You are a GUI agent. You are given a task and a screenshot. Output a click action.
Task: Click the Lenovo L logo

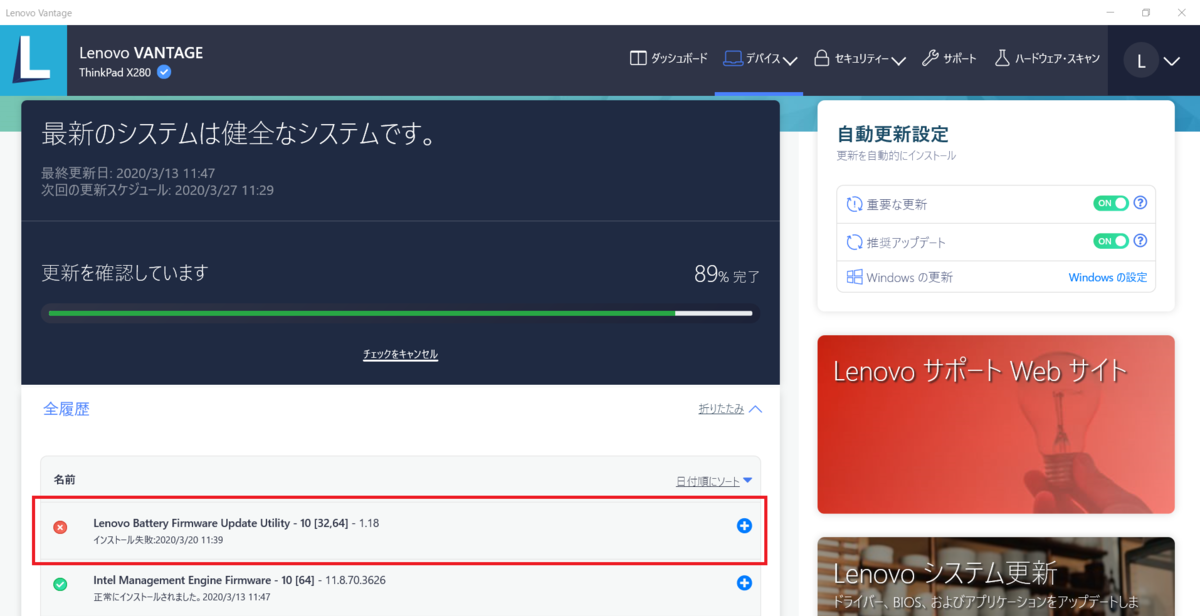(x=31, y=60)
